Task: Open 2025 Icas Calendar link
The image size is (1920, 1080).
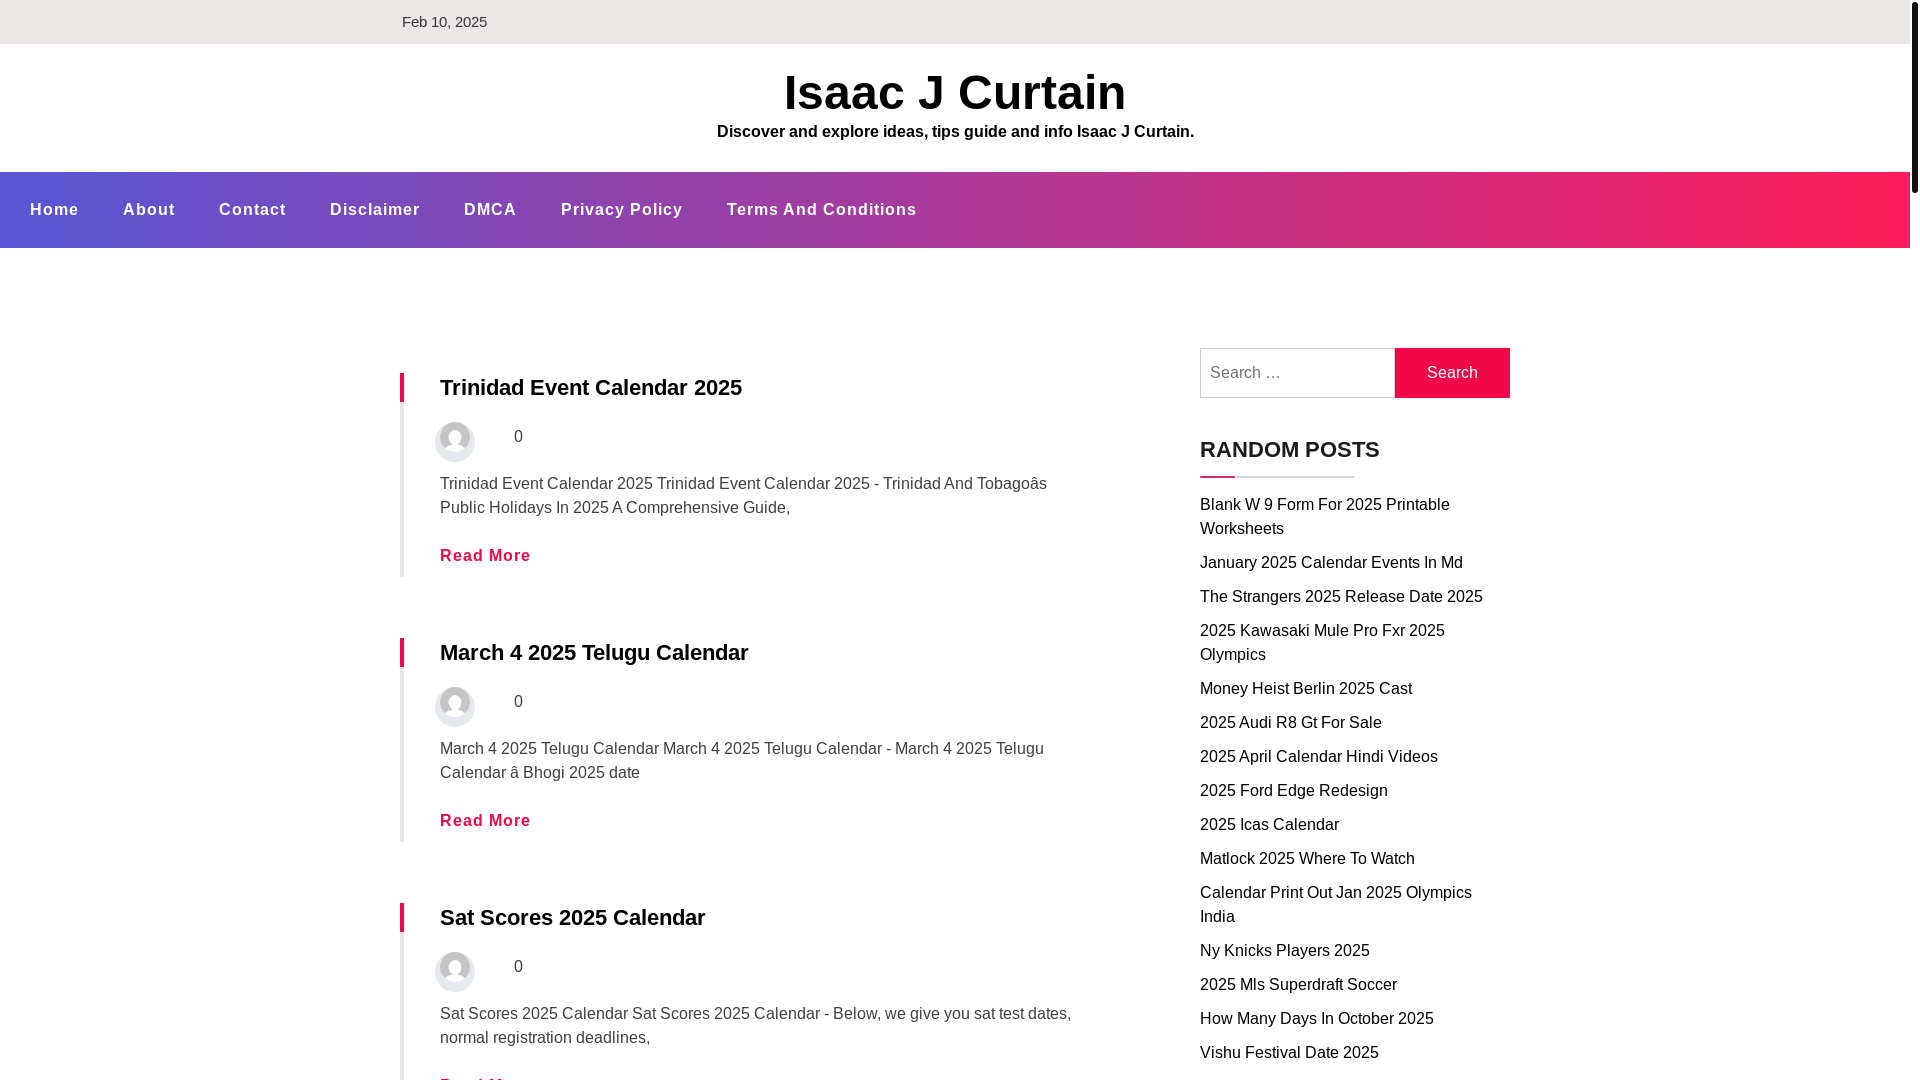Action: 1269,825
